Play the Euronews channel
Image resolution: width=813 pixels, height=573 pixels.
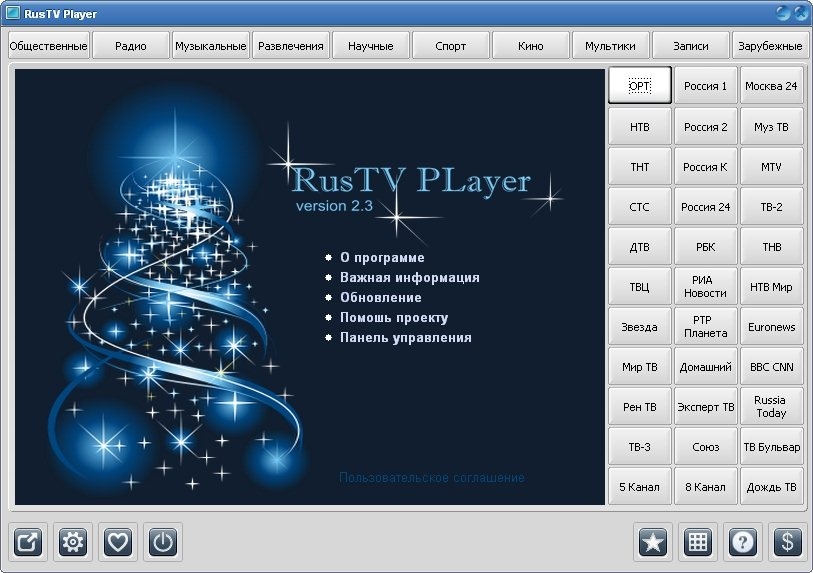tap(771, 327)
